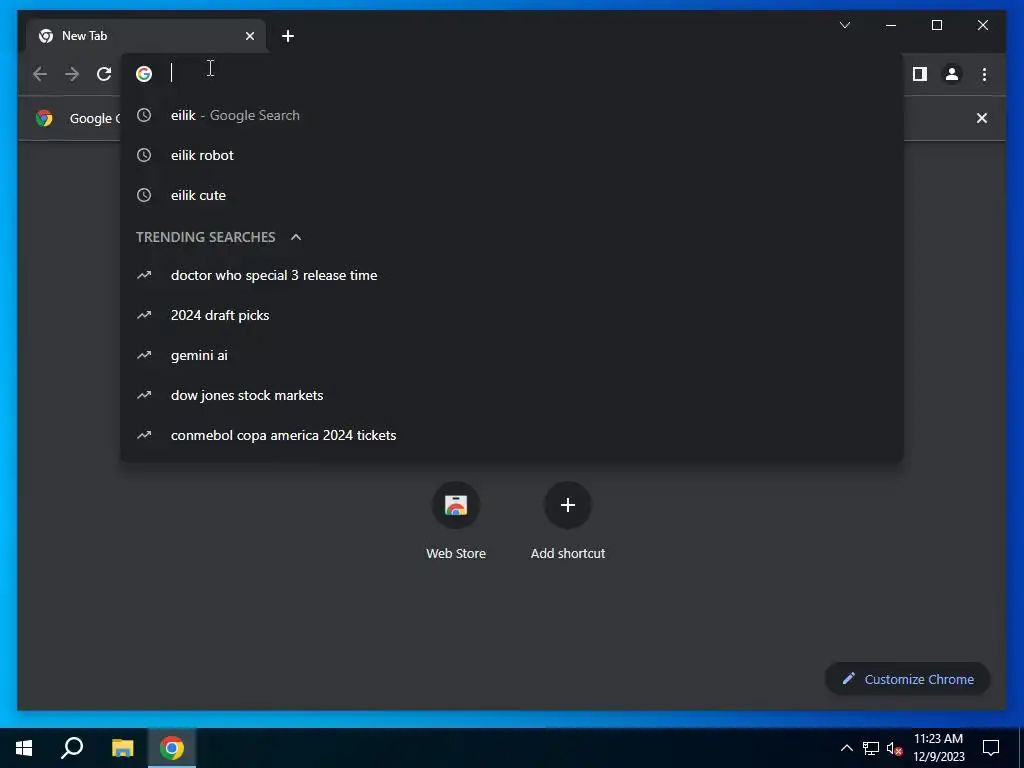Click trending arrow icon beside 'gemini ai'
This screenshot has width=1024, height=768.
(x=144, y=355)
